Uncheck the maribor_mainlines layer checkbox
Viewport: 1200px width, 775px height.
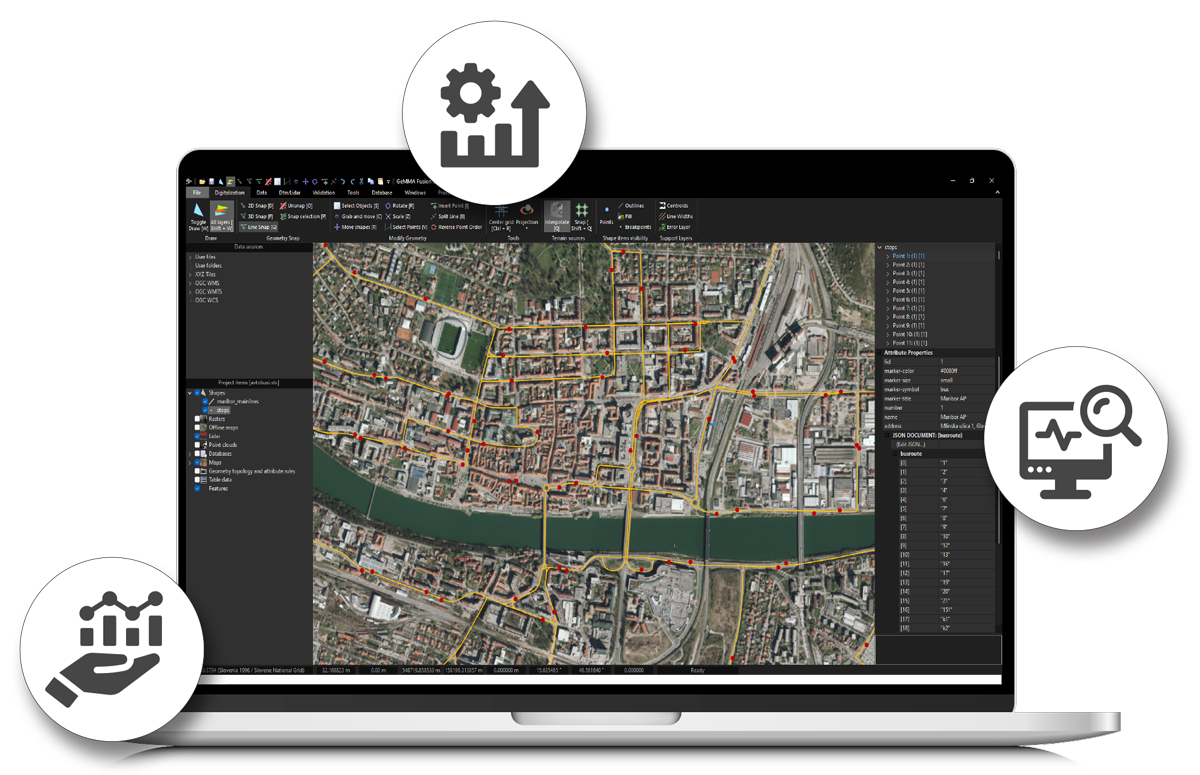(x=207, y=401)
